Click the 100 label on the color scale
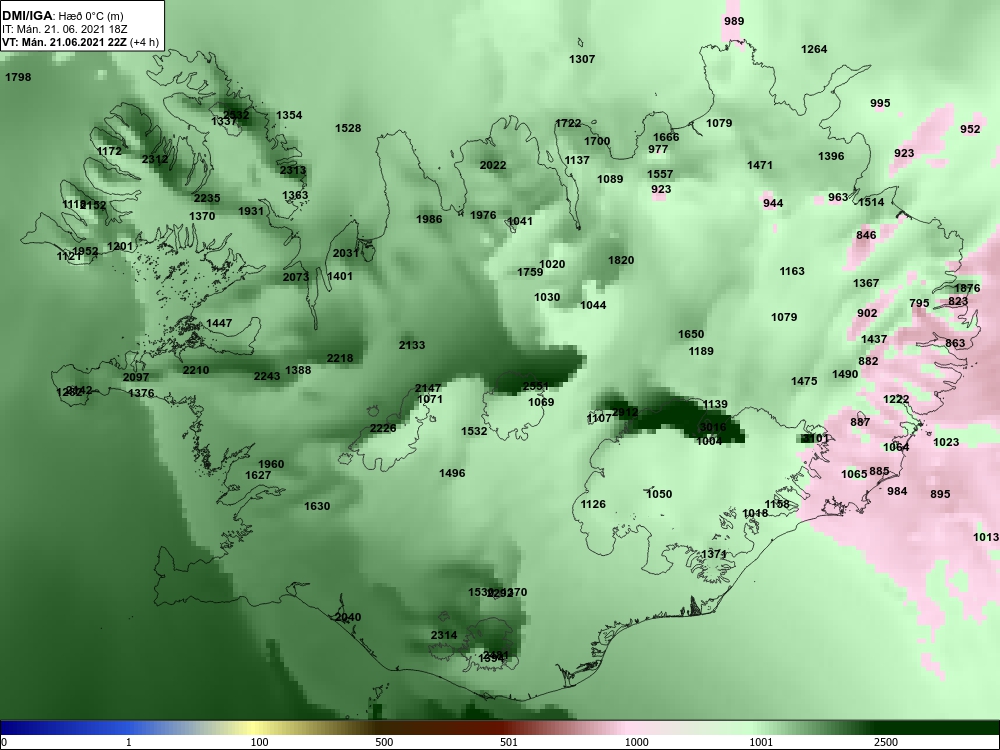 pos(259,742)
